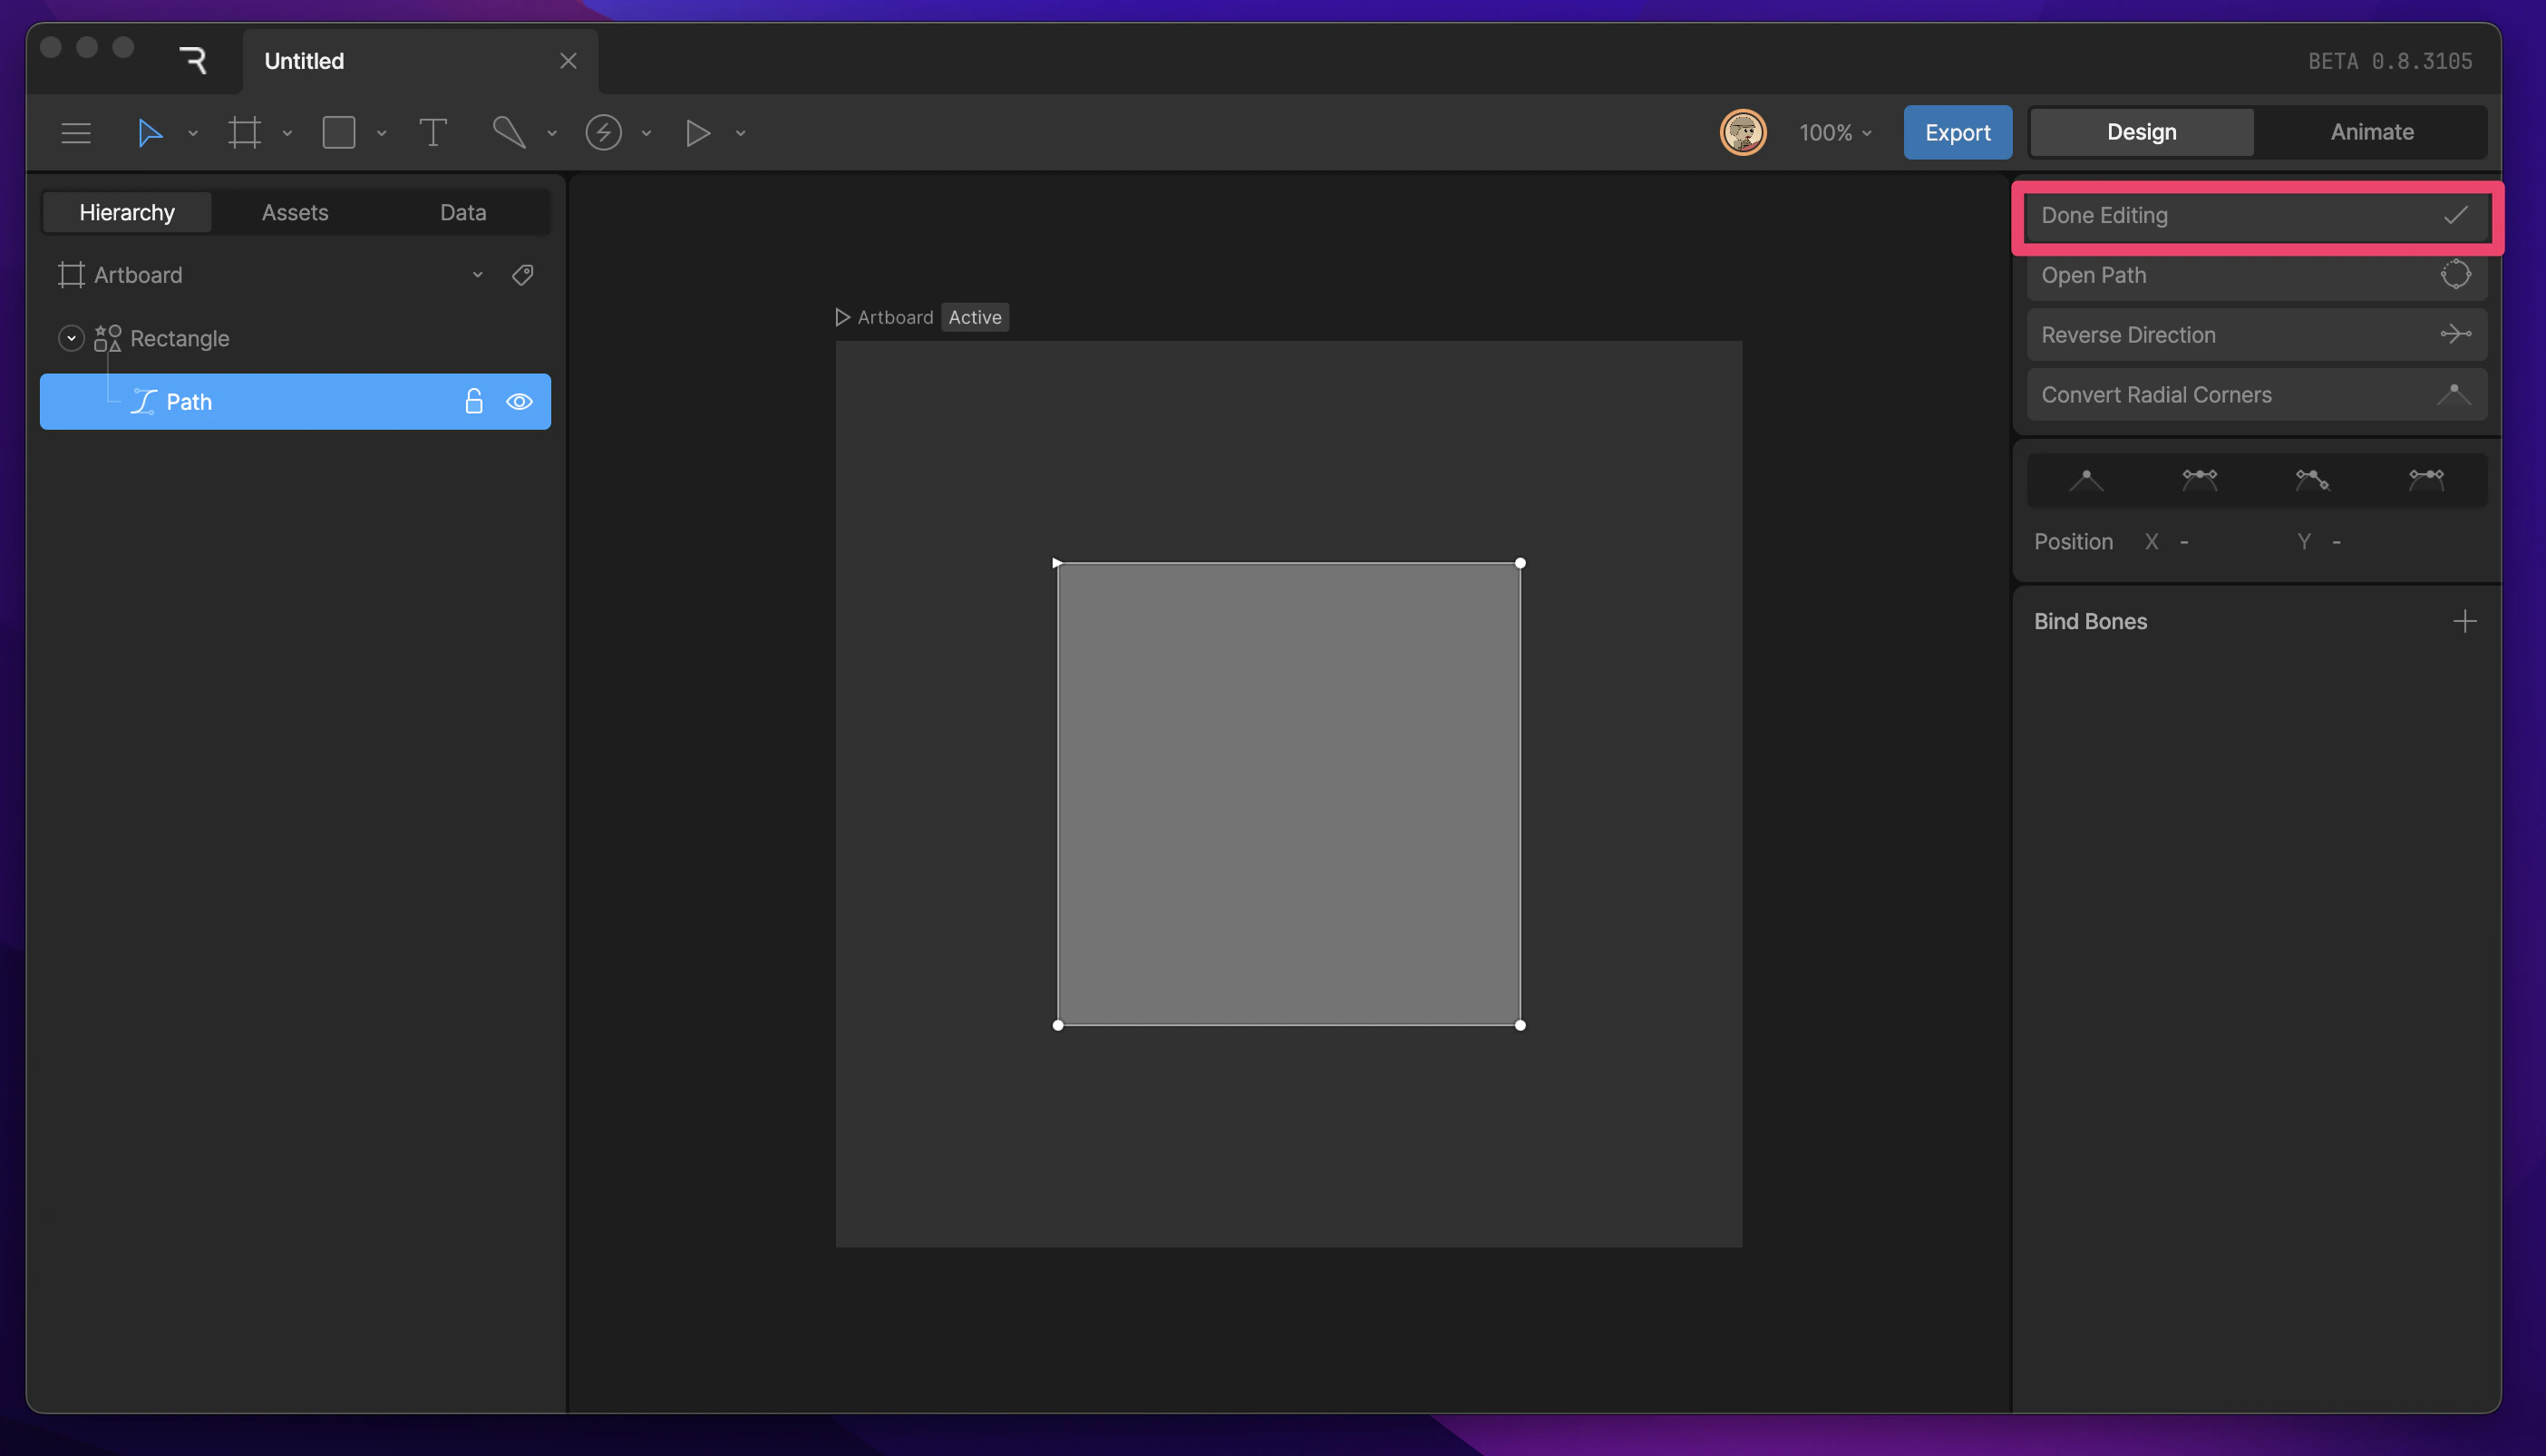Click the Rectangle shape tool
This screenshot has width=2546, height=1456.
pos(339,132)
